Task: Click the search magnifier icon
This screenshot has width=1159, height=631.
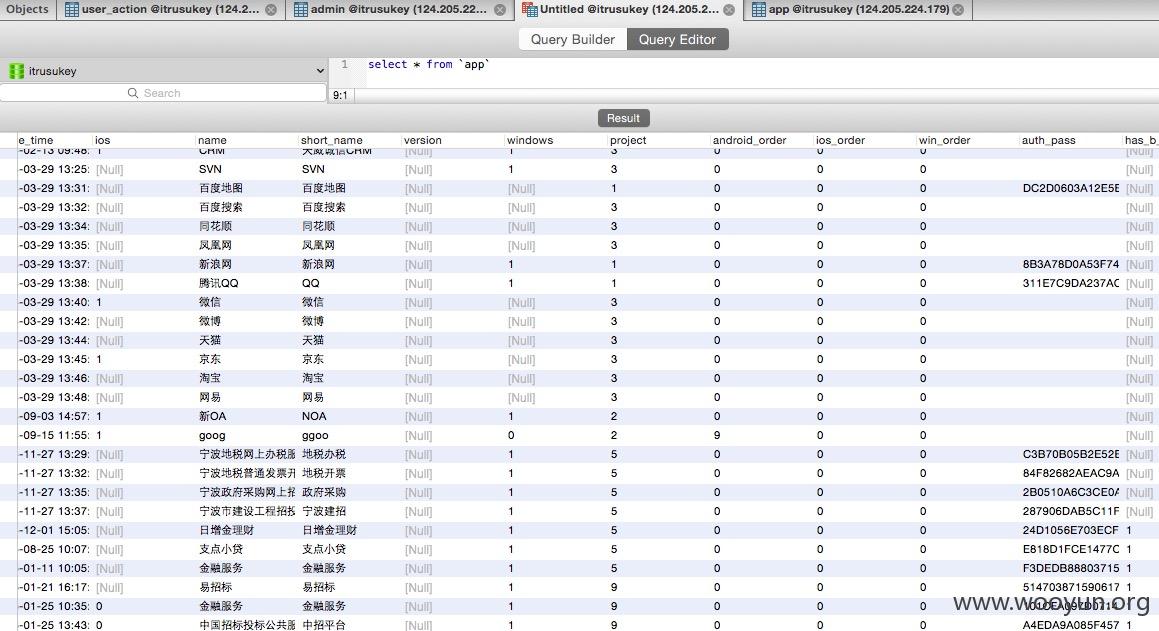Action: point(133,93)
